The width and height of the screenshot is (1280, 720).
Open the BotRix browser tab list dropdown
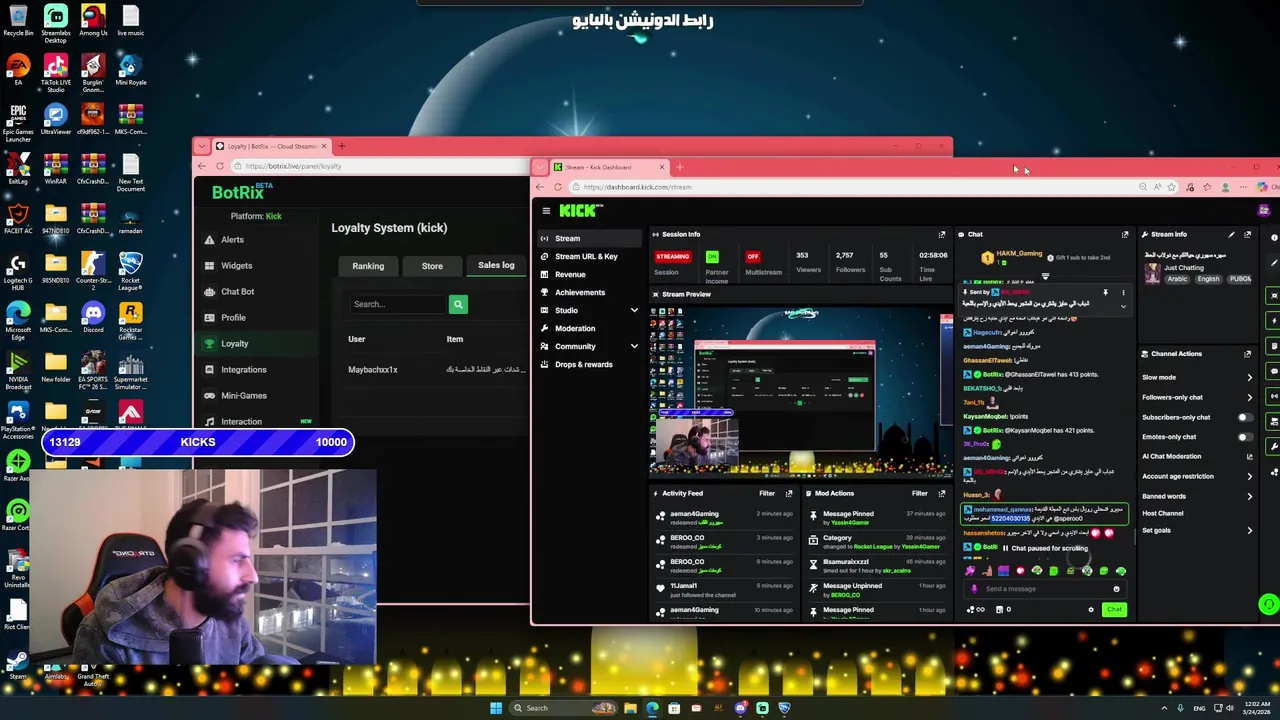203,146
